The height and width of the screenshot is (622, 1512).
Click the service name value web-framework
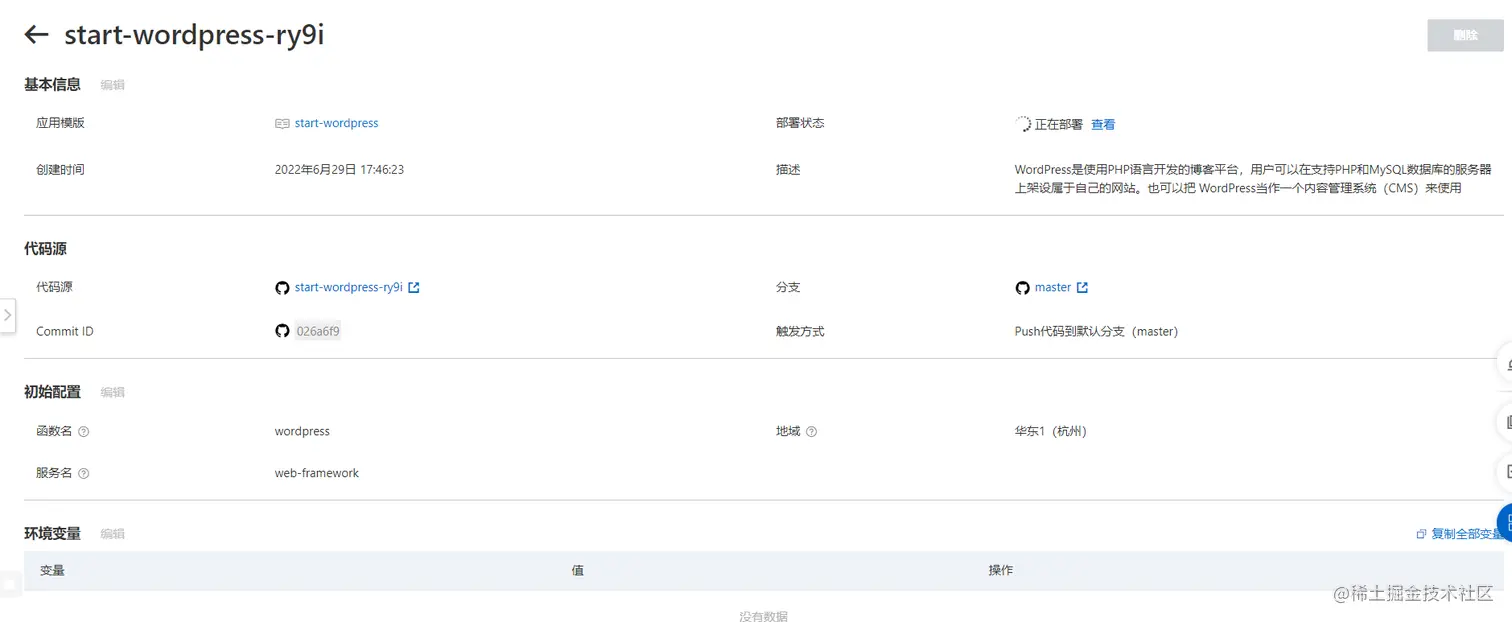click(x=317, y=473)
